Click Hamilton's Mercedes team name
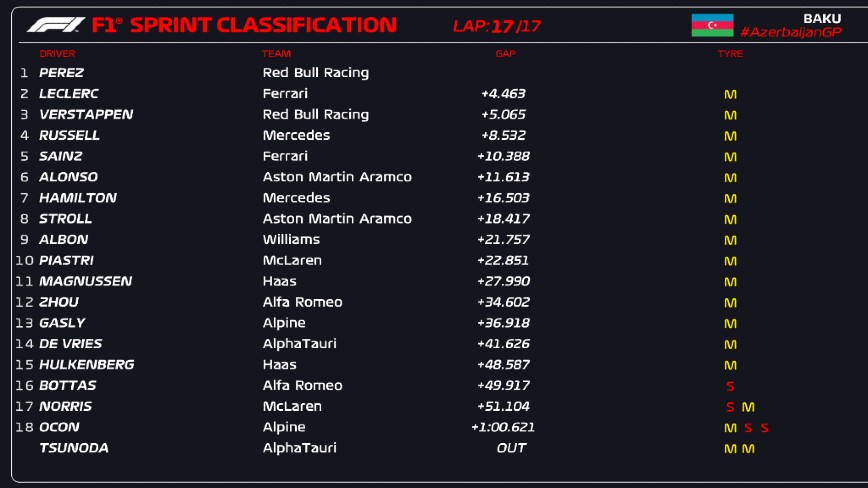Image resolution: width=868 pixels, height=488 pixels. (296, 199)
